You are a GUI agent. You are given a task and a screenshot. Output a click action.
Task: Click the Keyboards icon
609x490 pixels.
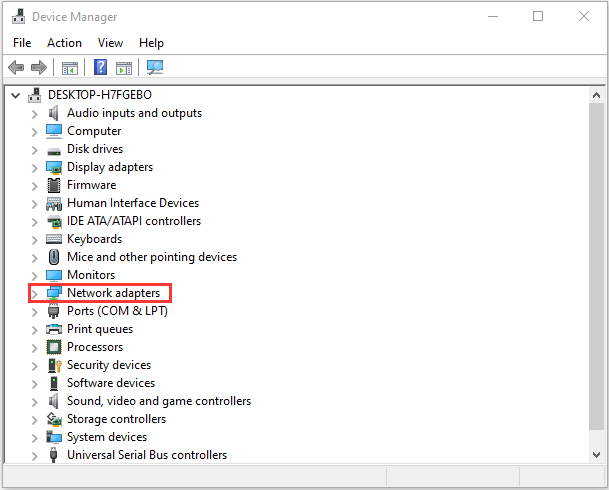pyautogui.click(x=54, y=239)
